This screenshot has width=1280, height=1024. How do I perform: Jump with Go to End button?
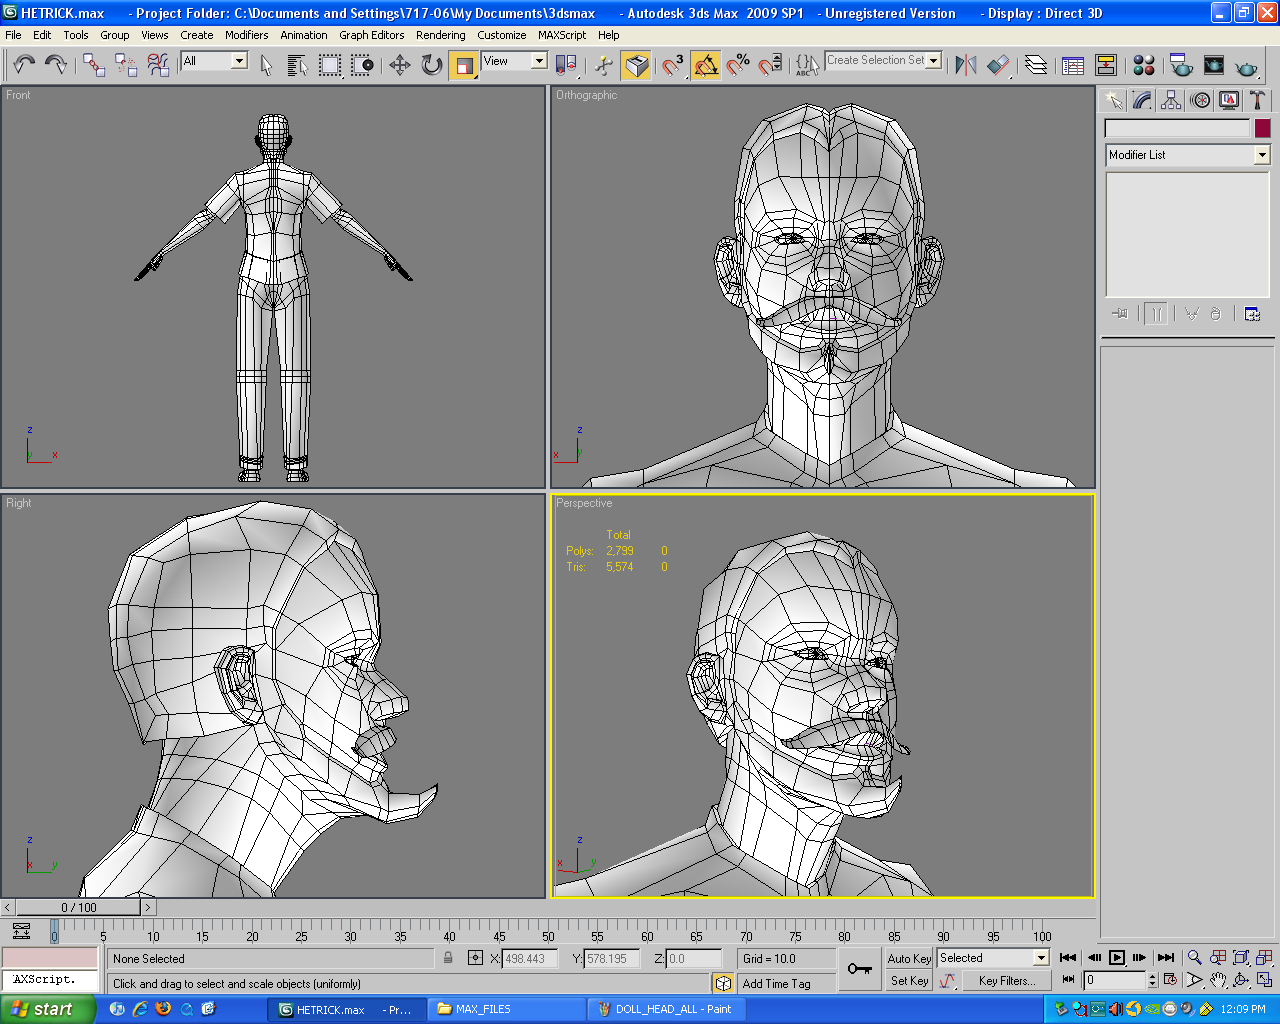point(1166,958)
